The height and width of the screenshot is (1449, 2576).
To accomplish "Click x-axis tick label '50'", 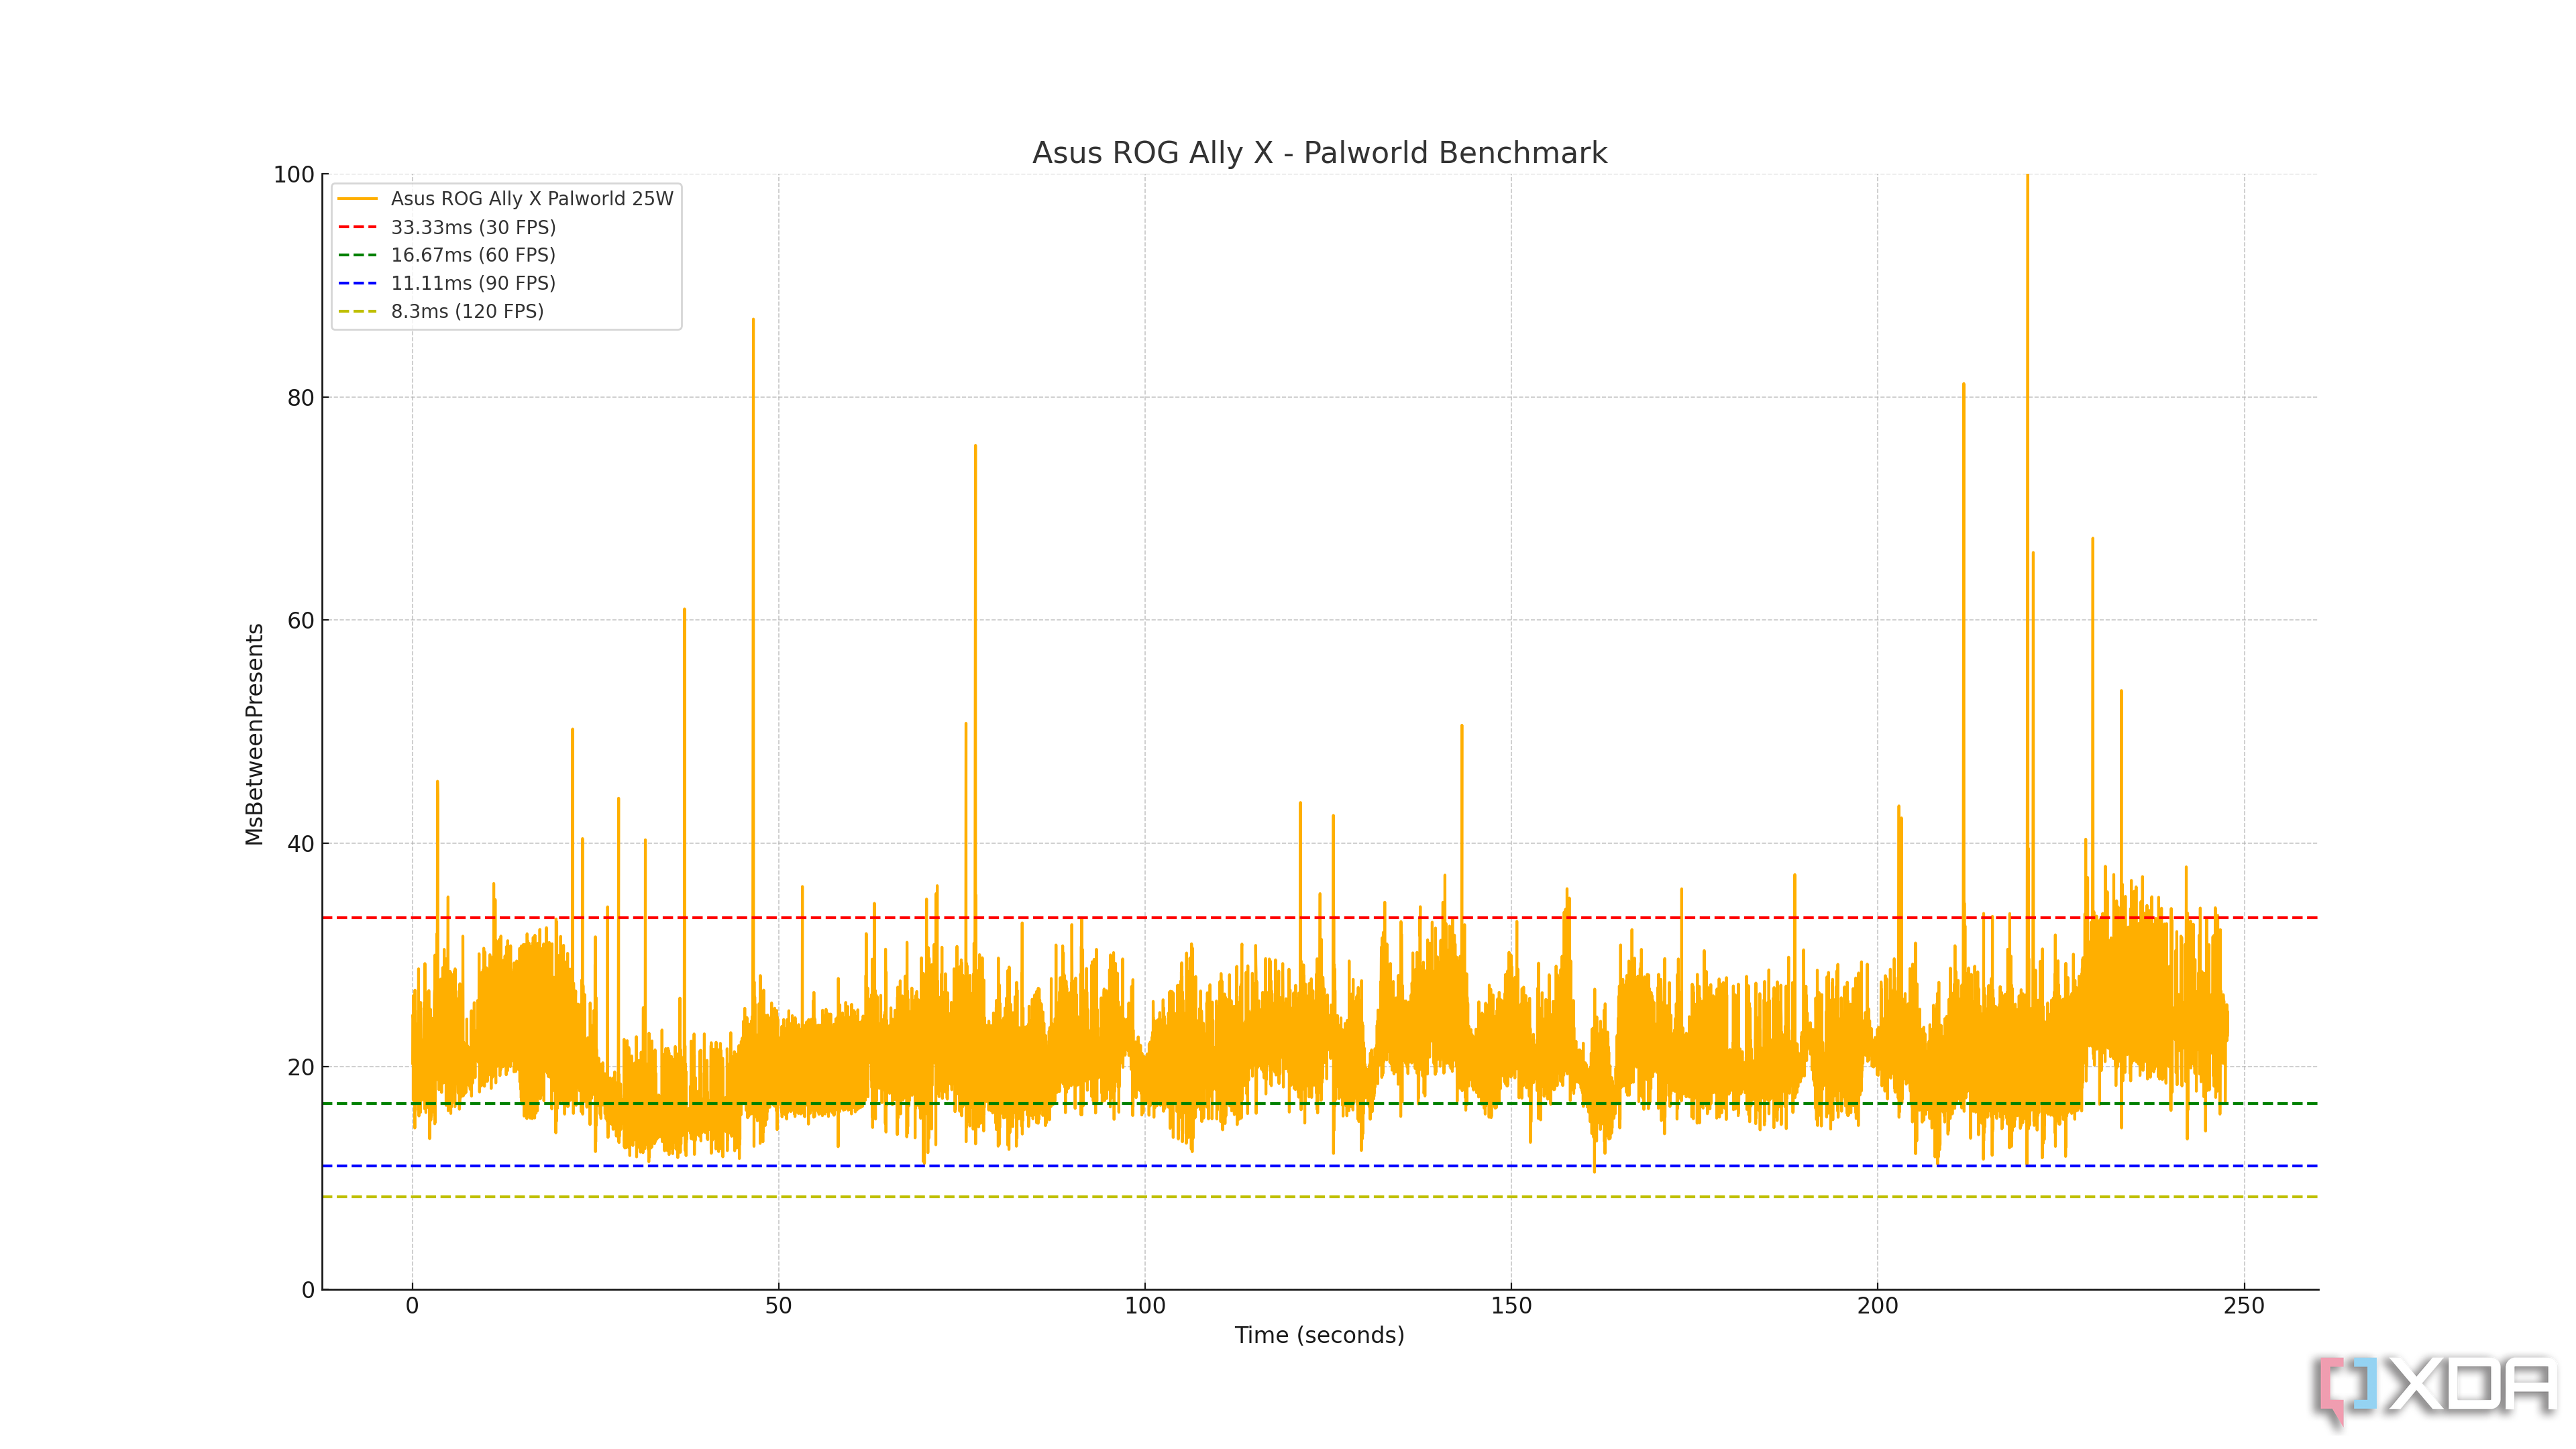I will (778, 1306).
